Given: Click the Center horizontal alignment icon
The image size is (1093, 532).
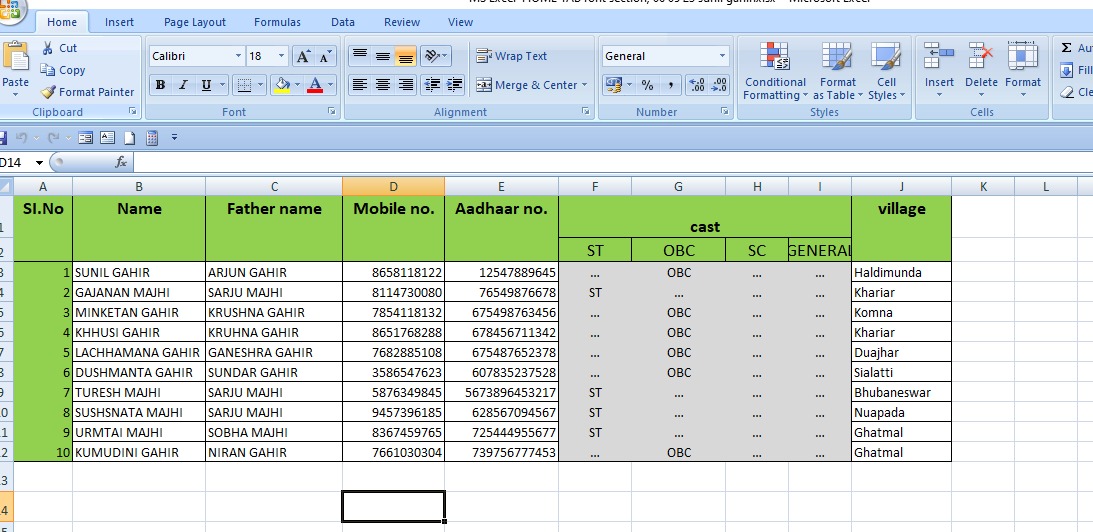Looking at the screenshot, I should 382,85.
